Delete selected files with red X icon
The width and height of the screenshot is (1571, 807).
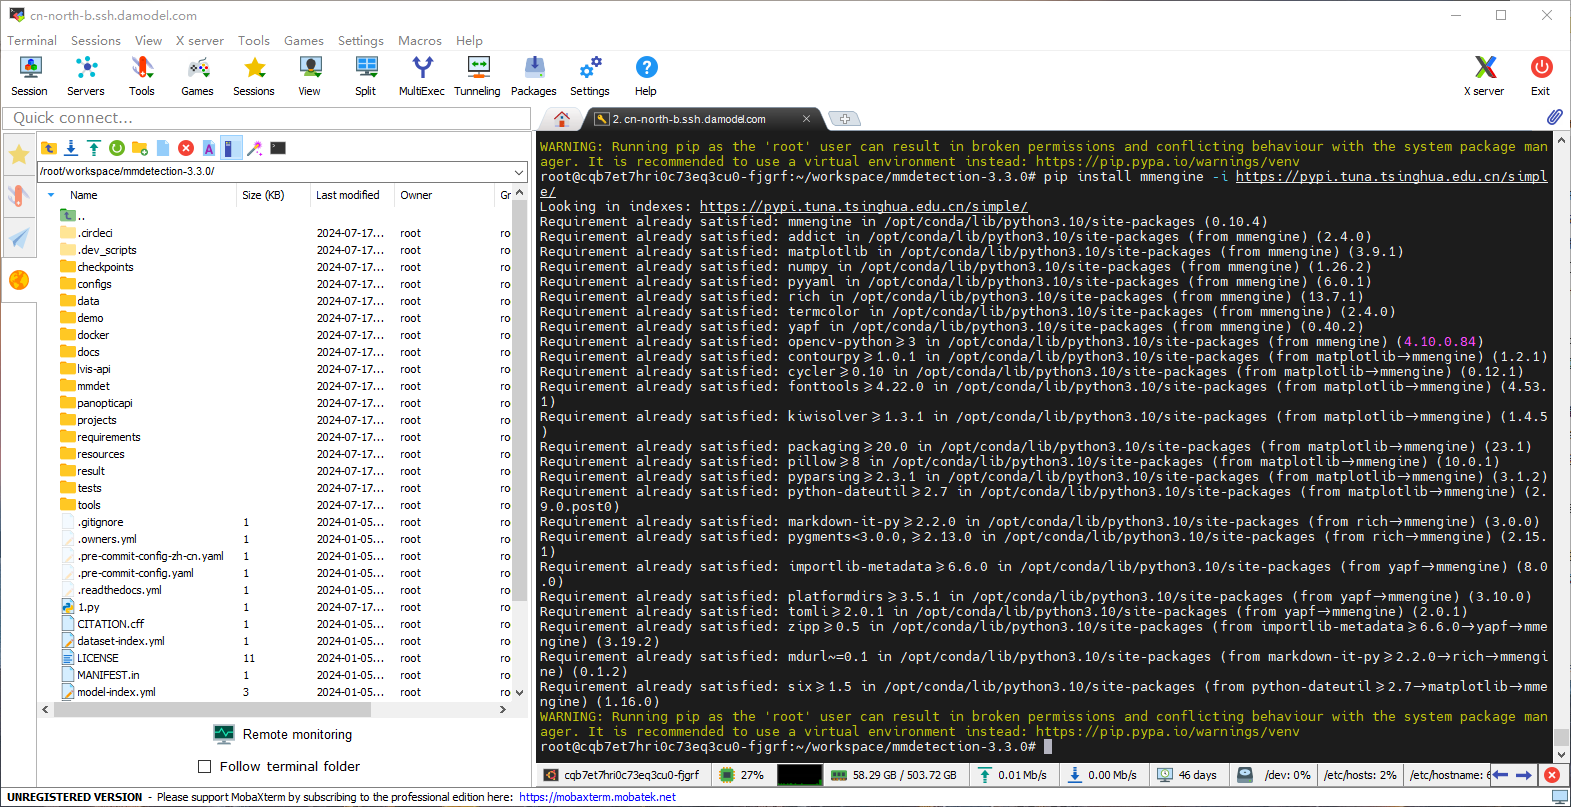(186, 148)
